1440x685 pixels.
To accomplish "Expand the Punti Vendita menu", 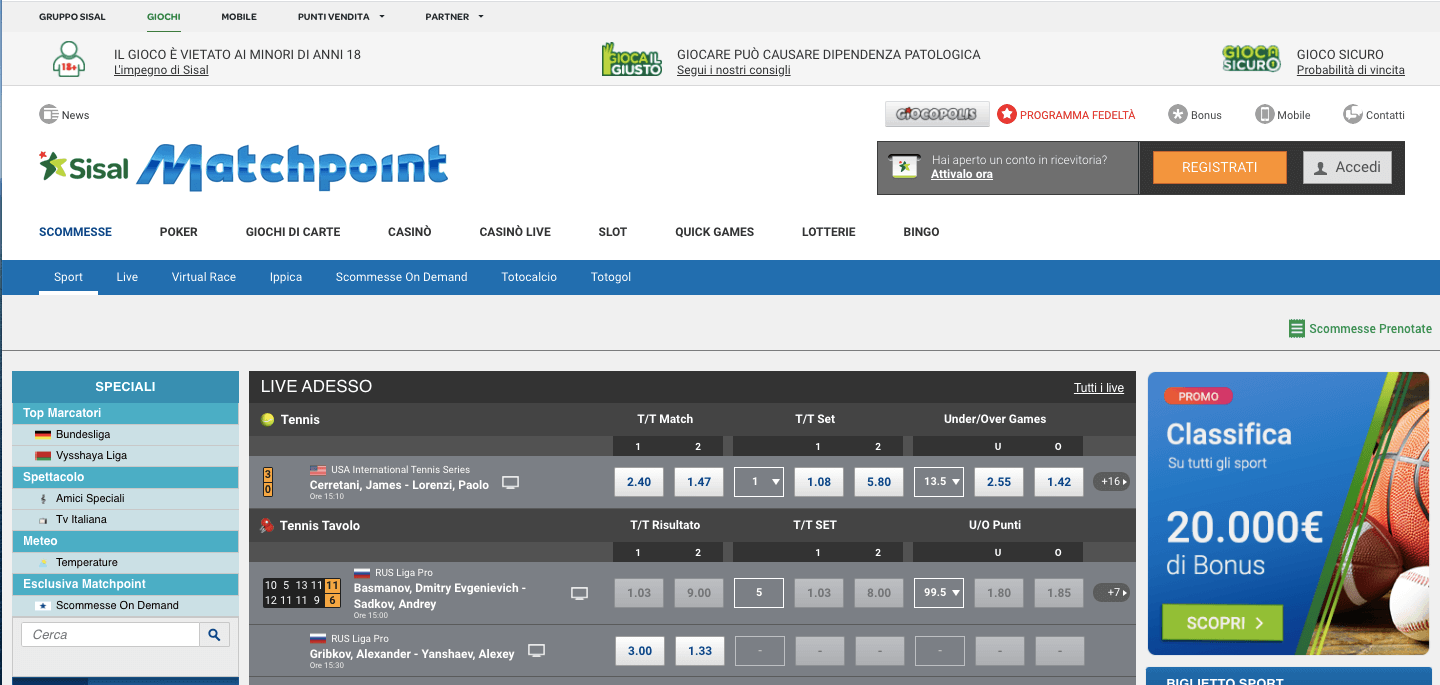I will tap(341, 17).
